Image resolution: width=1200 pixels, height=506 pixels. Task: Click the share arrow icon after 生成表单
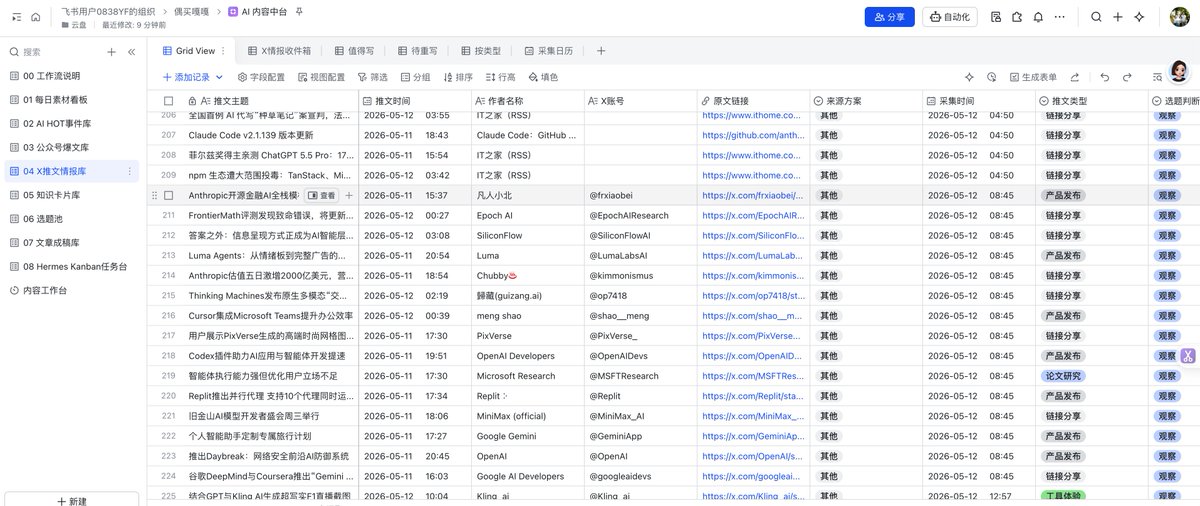point(1075,77)
